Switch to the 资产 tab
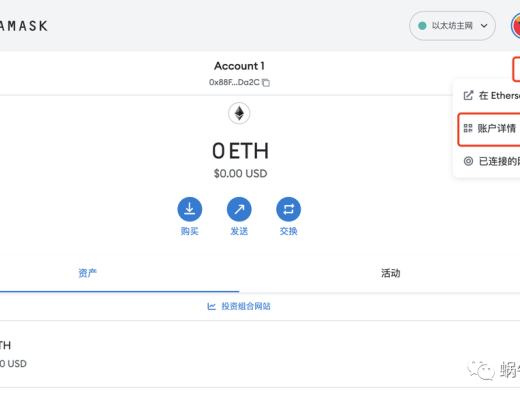520x400 pixels. pyautogui.click(x=87, y=273)
